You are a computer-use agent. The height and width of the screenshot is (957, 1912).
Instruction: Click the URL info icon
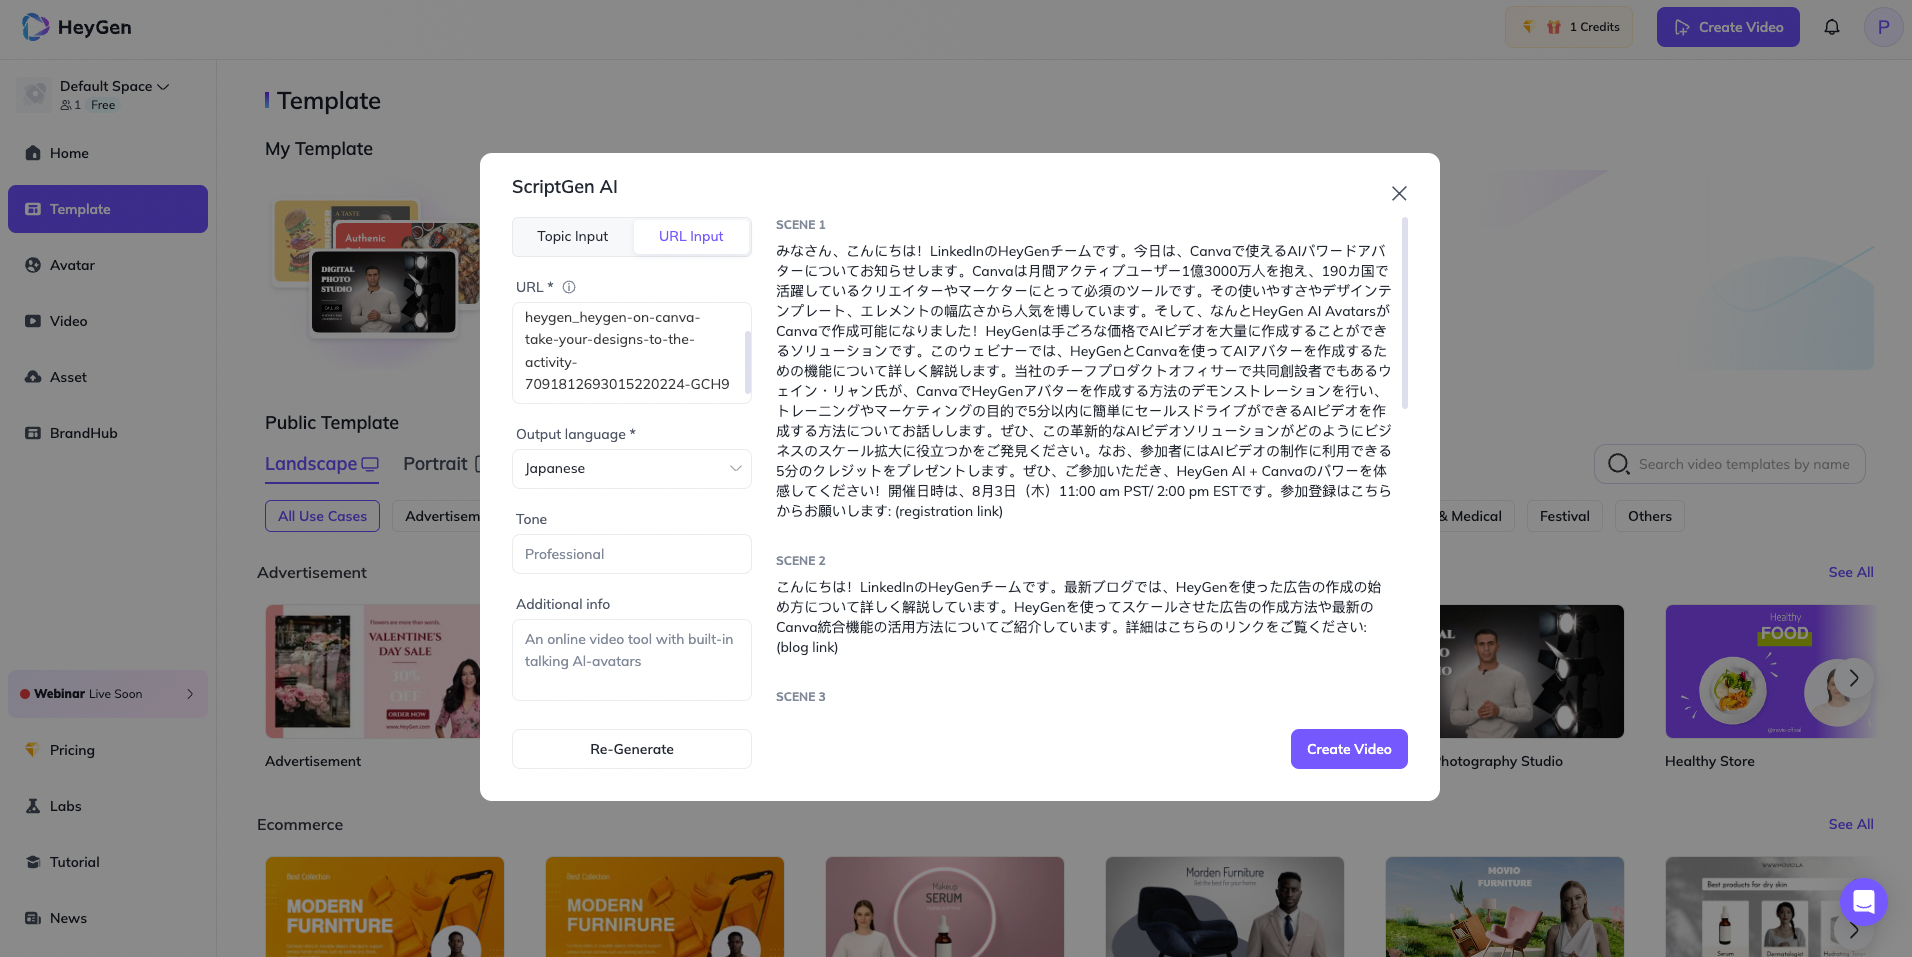tap(569, 287)
